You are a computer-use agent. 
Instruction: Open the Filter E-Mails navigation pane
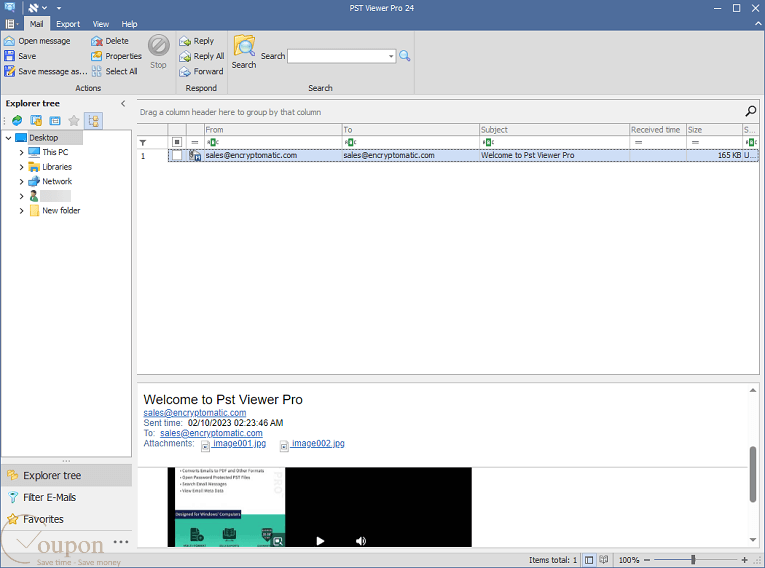tap(66, 497)
